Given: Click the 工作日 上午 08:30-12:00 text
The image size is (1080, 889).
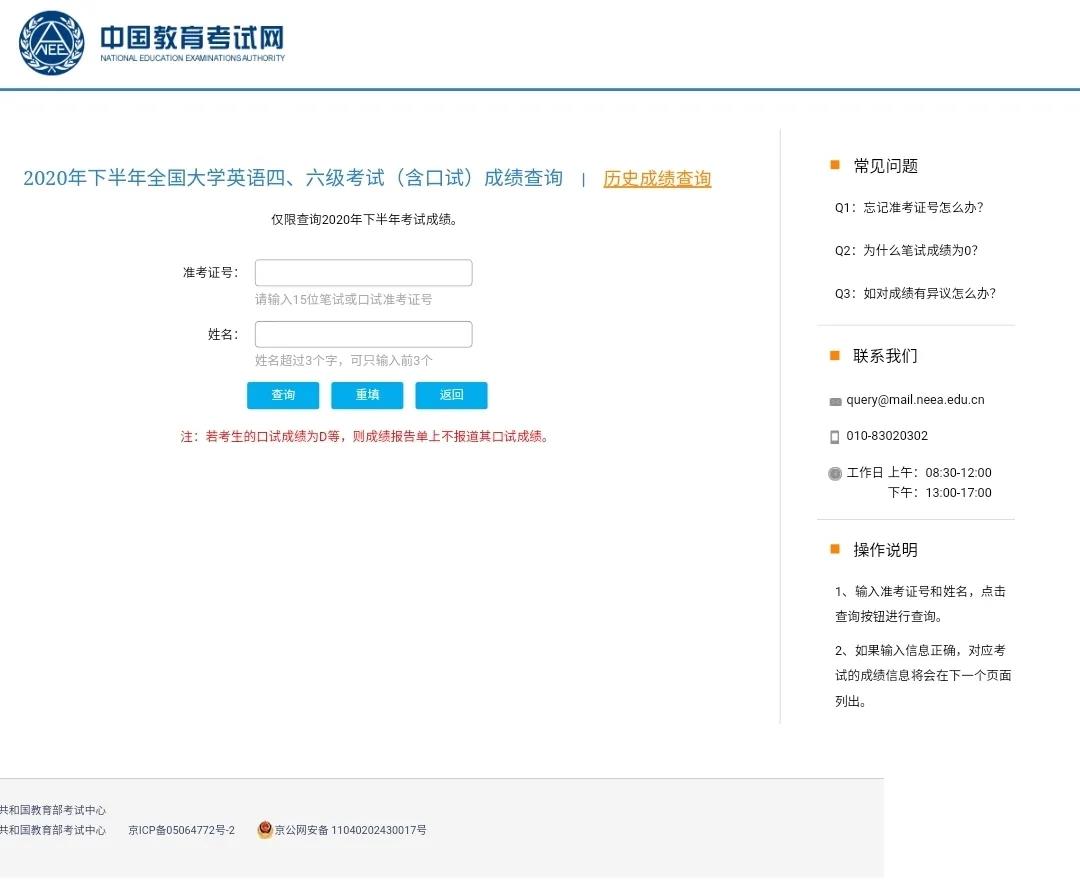Looking at the screenshot, I should coord(919,473).
